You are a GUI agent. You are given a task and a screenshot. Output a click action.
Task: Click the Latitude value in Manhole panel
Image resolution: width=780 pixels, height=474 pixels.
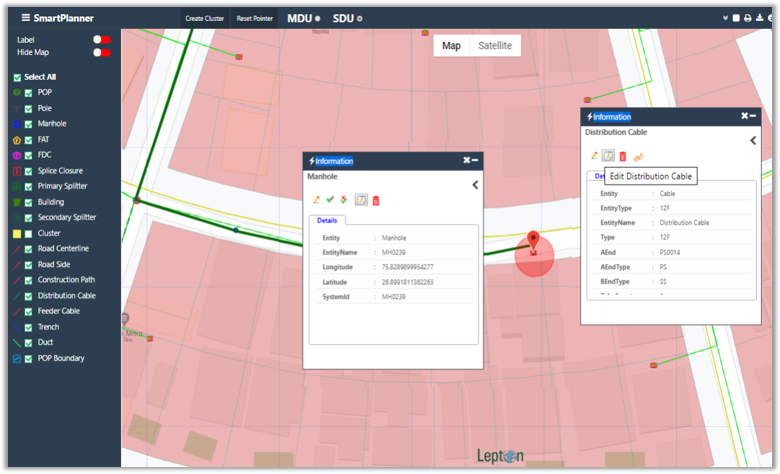pos(407,282)
